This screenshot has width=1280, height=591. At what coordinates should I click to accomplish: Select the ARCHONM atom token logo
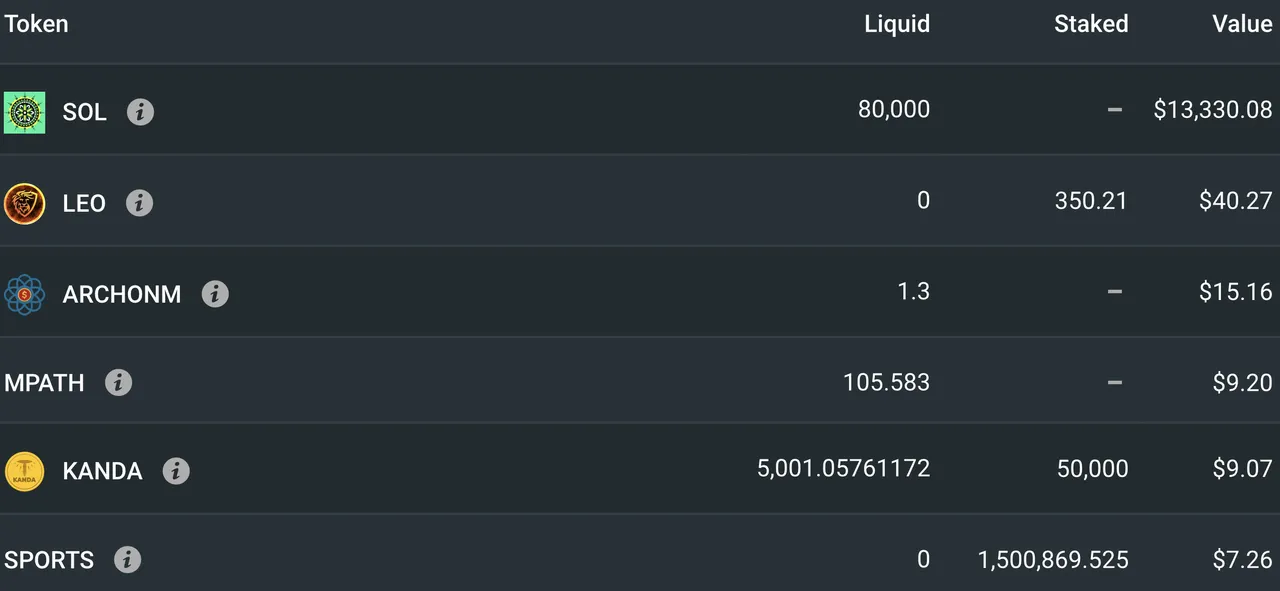(24, 294)
